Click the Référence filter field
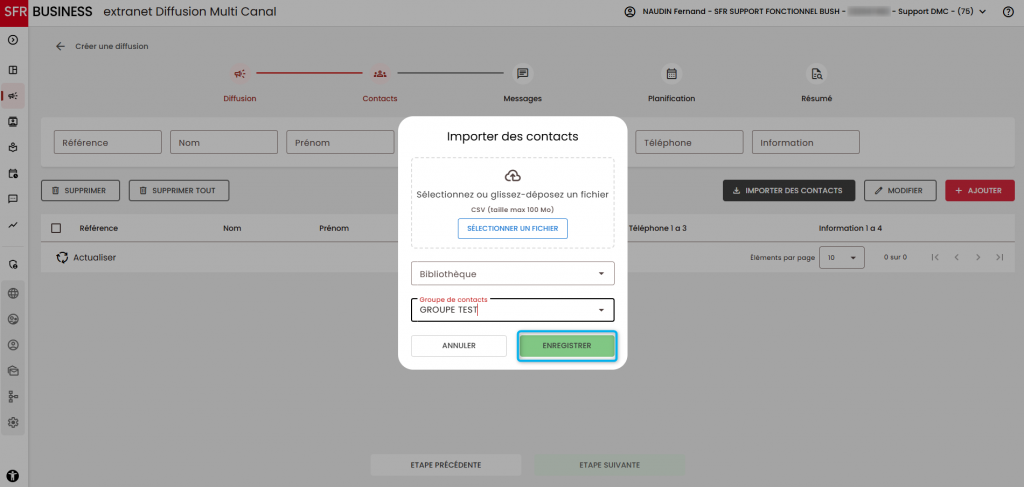The width and height of the screenshot is (1024, 487). (108, 142)
